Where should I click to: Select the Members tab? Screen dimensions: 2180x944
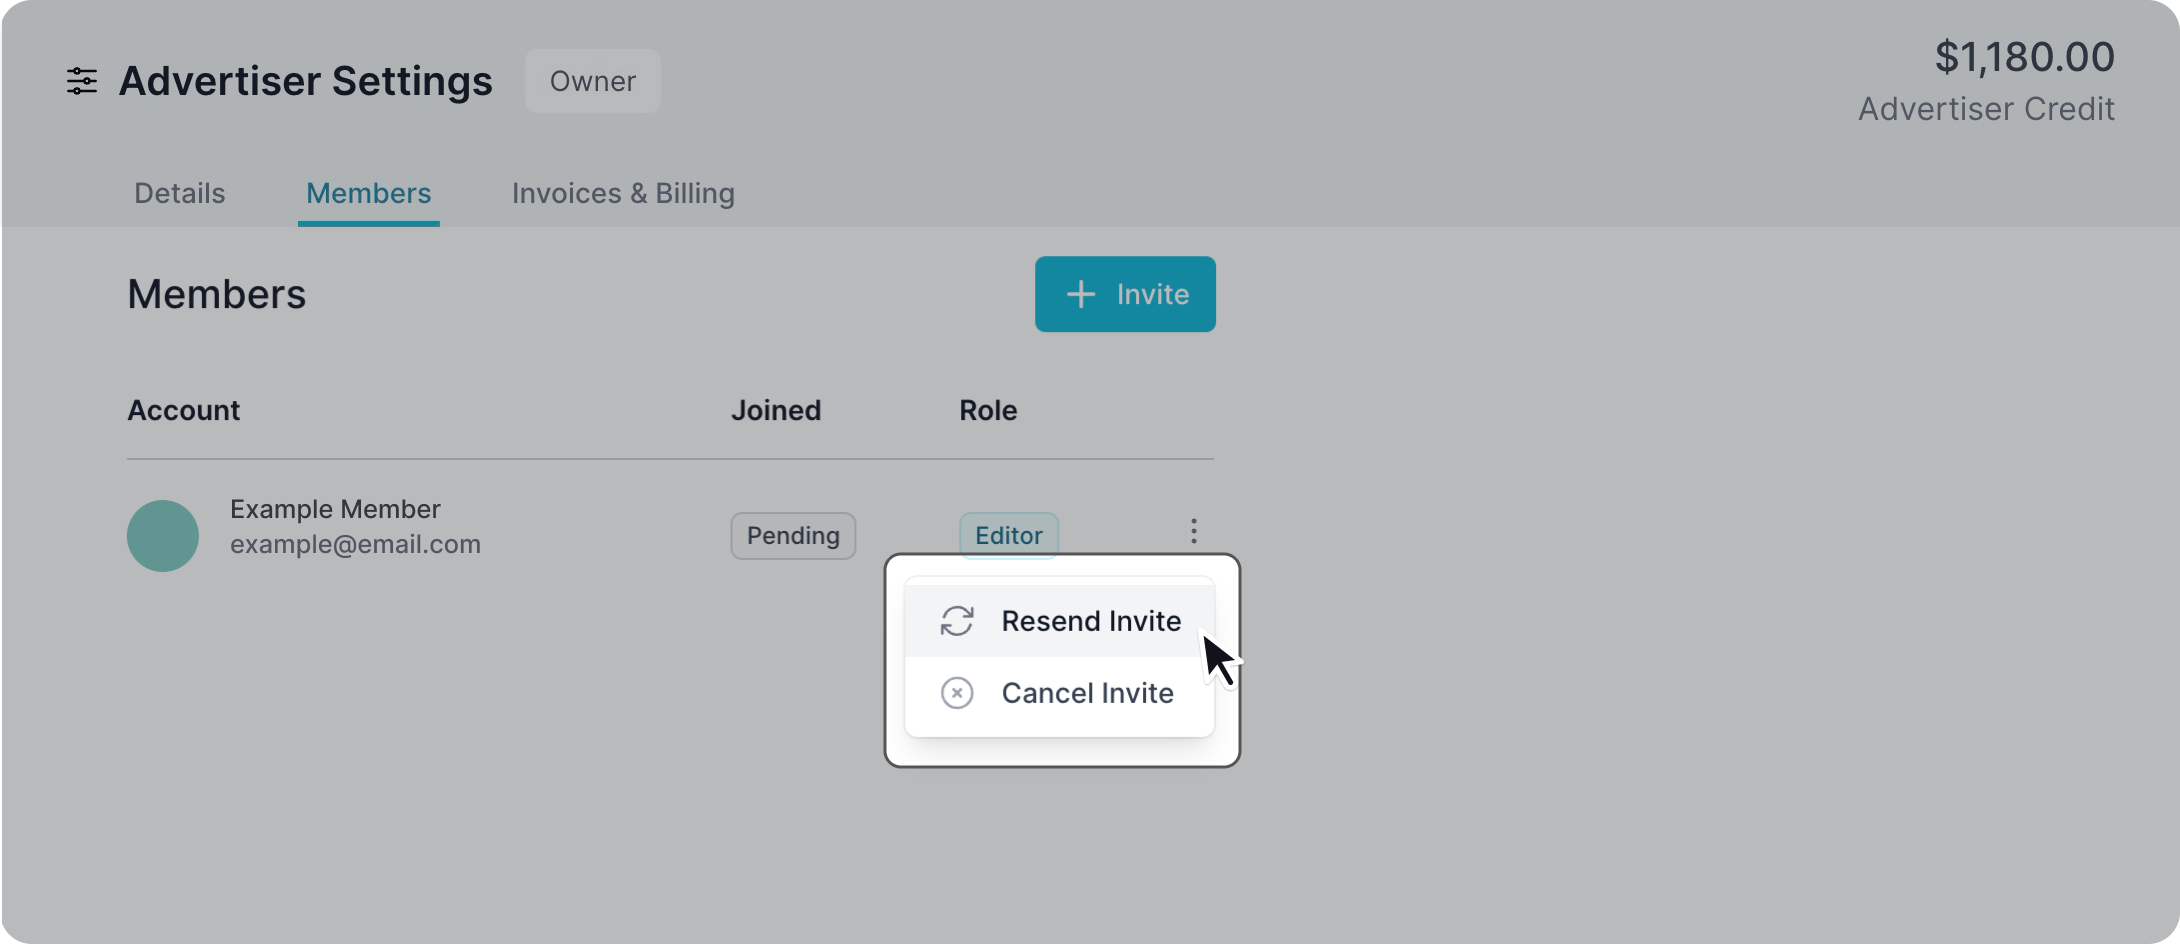coord(369,193)
